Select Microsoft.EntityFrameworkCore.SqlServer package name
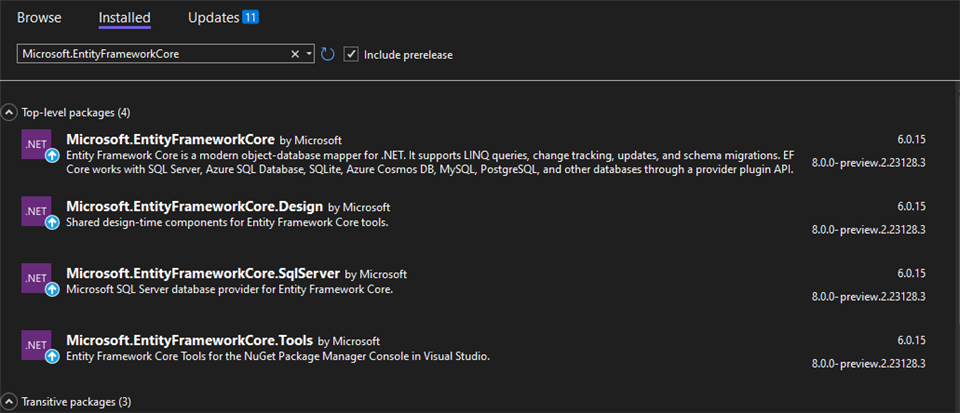 [x=203, y=273]
